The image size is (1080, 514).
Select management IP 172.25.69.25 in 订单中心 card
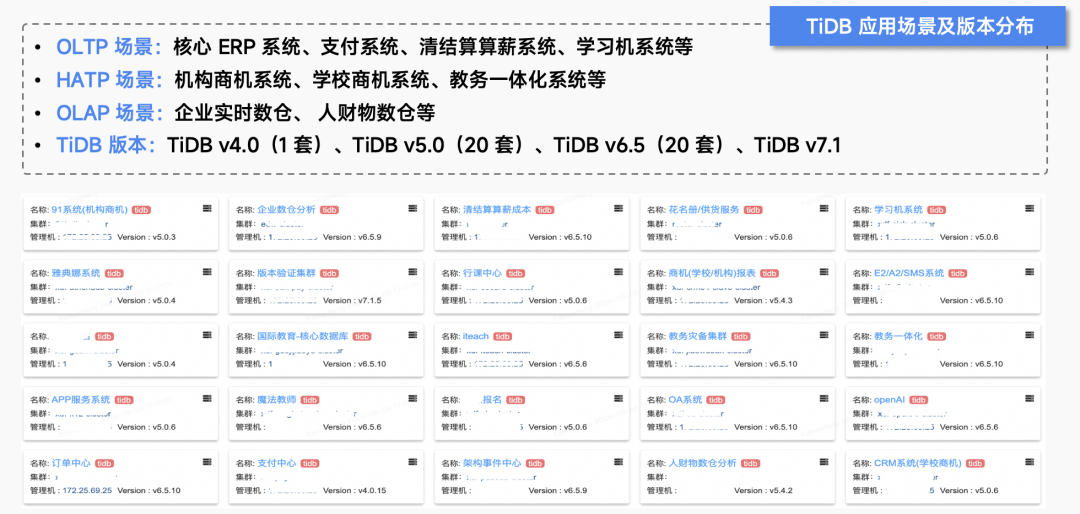click(87, 491)
